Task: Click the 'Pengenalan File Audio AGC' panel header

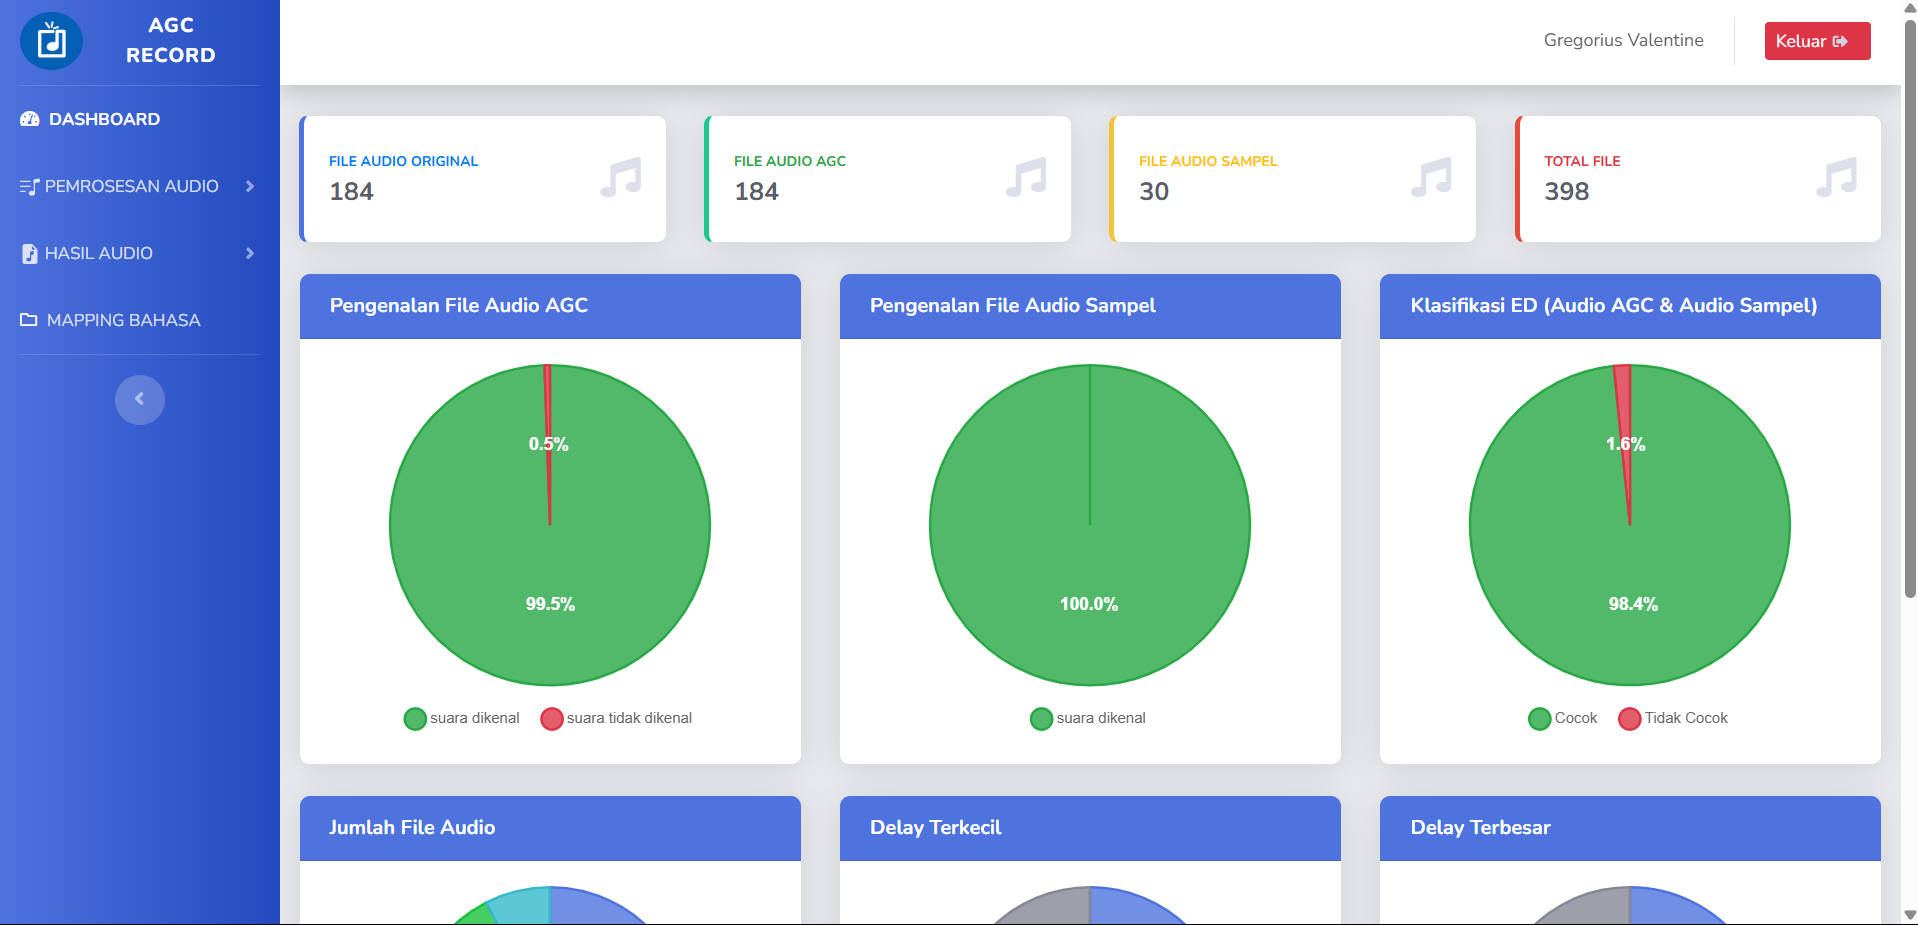Action: 550,306
